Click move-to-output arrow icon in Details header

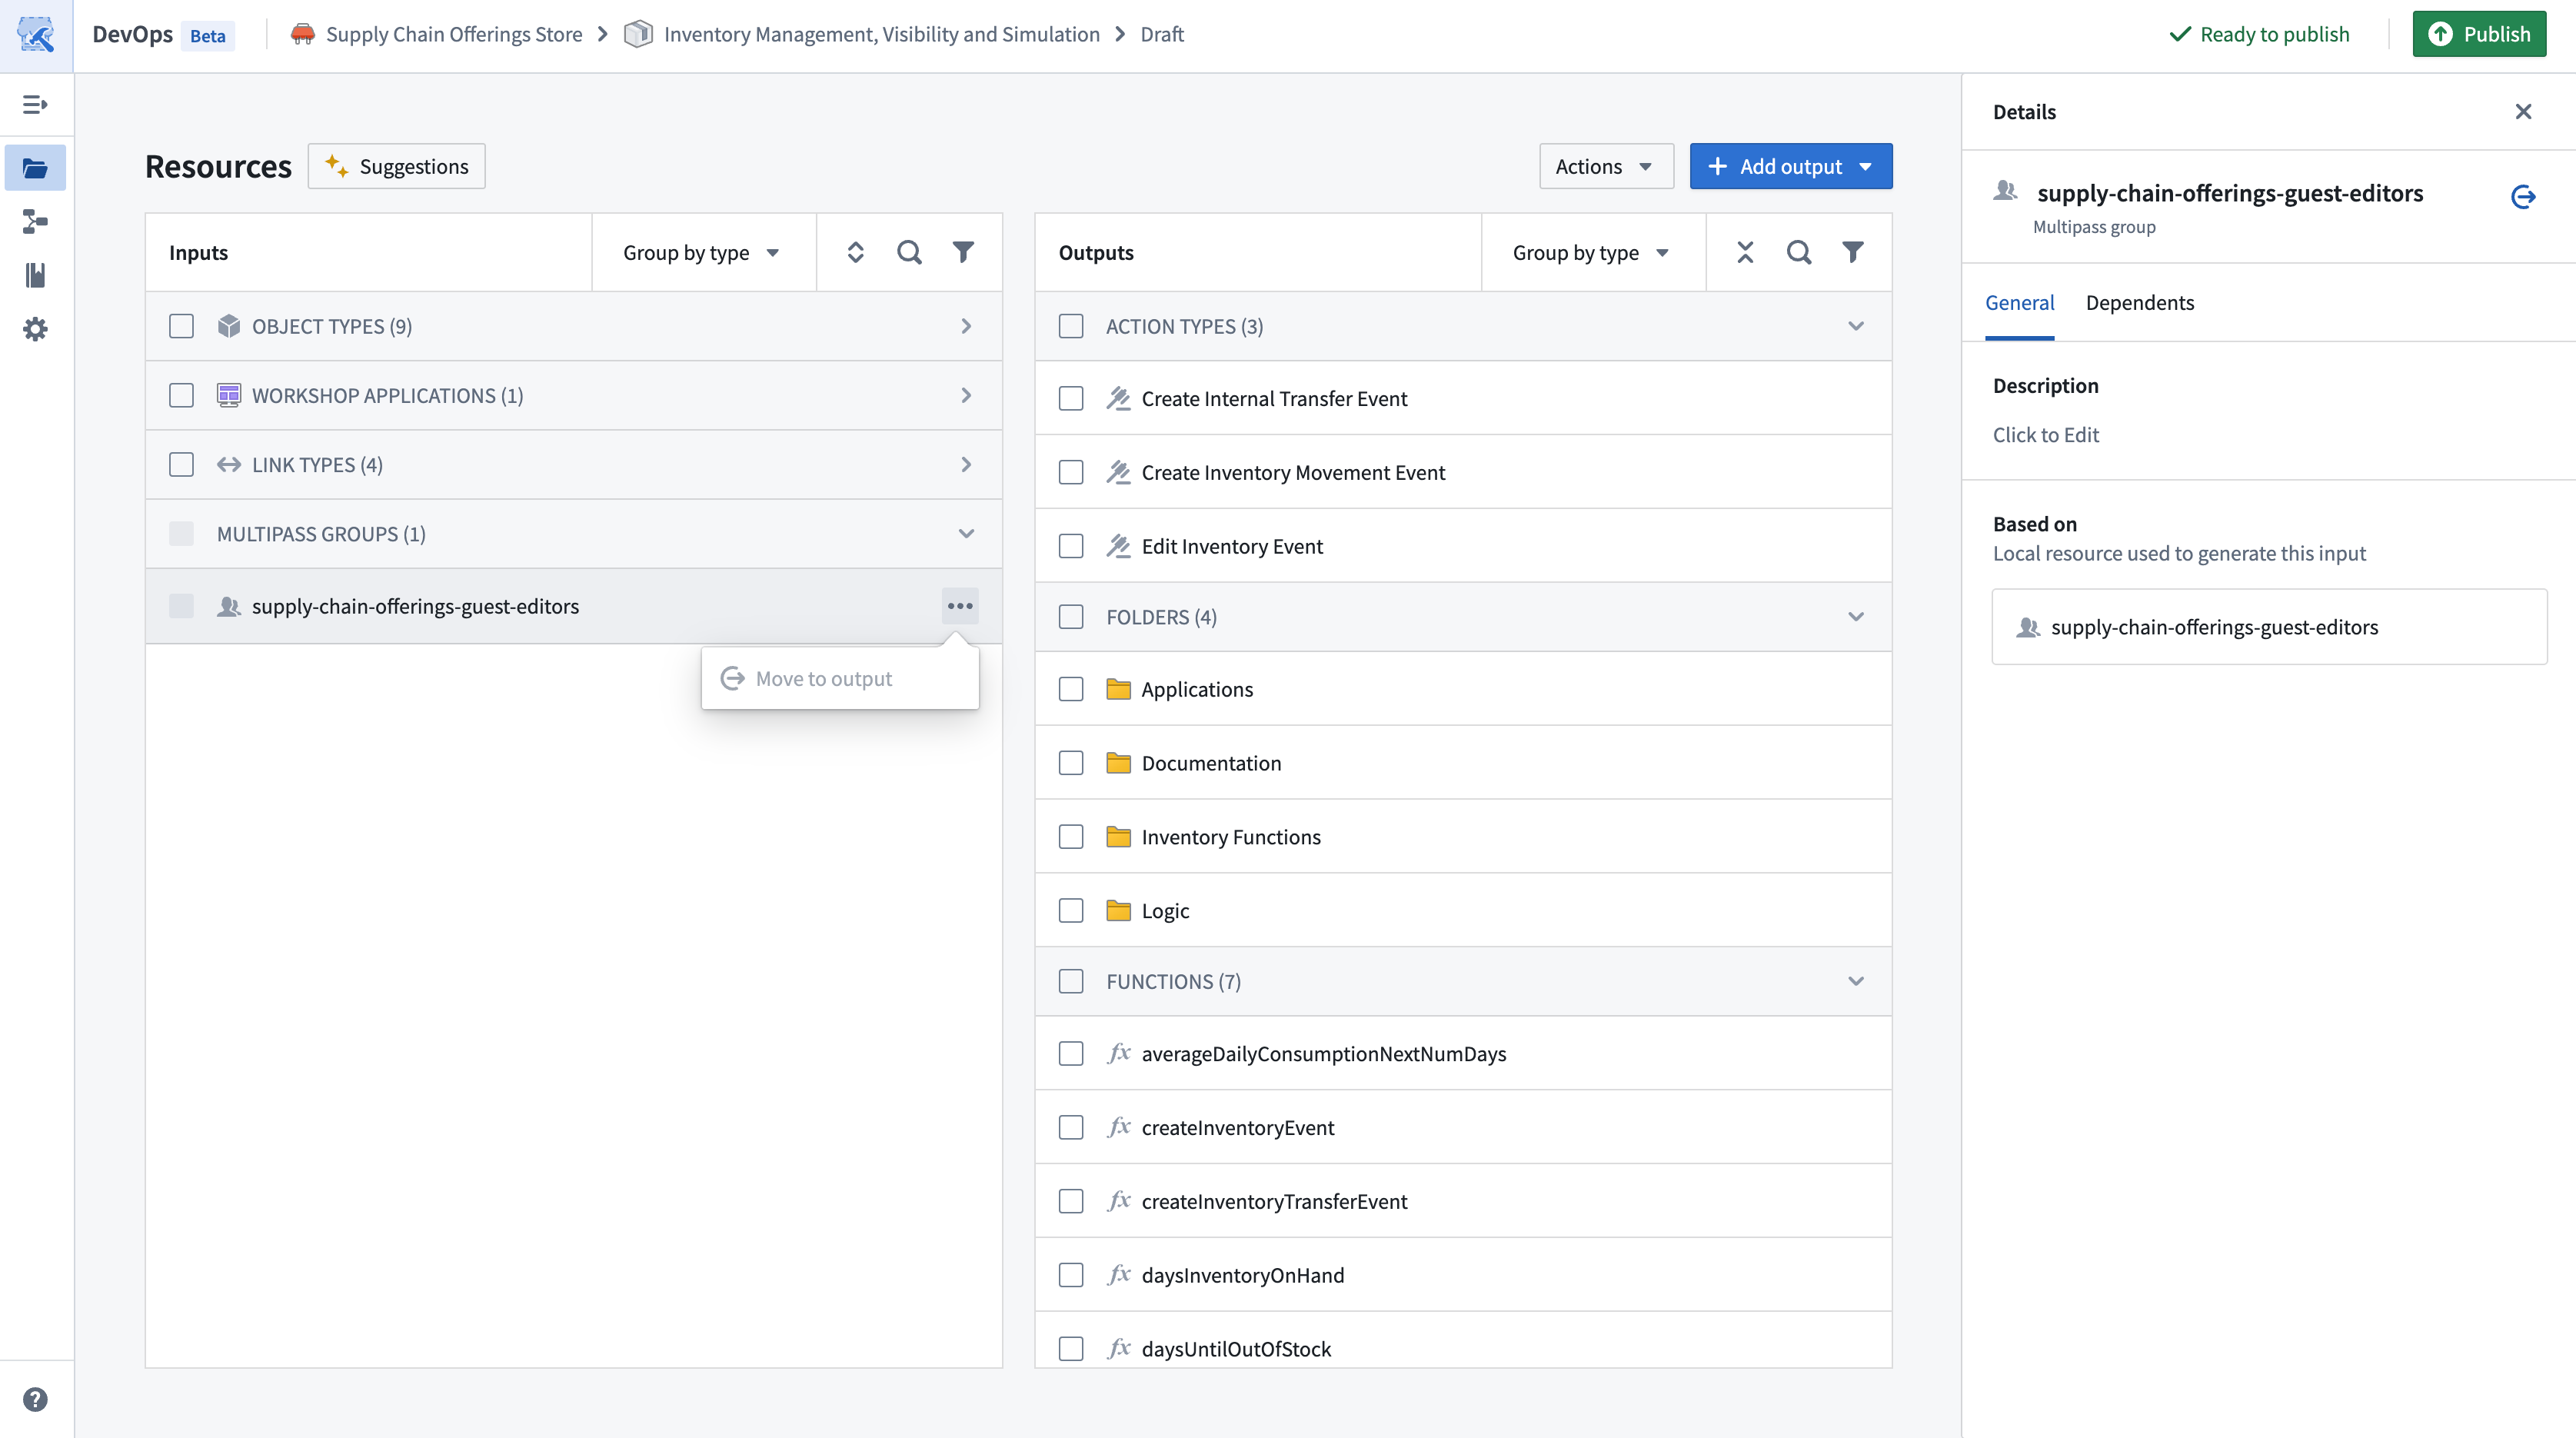click(2522, 196)
